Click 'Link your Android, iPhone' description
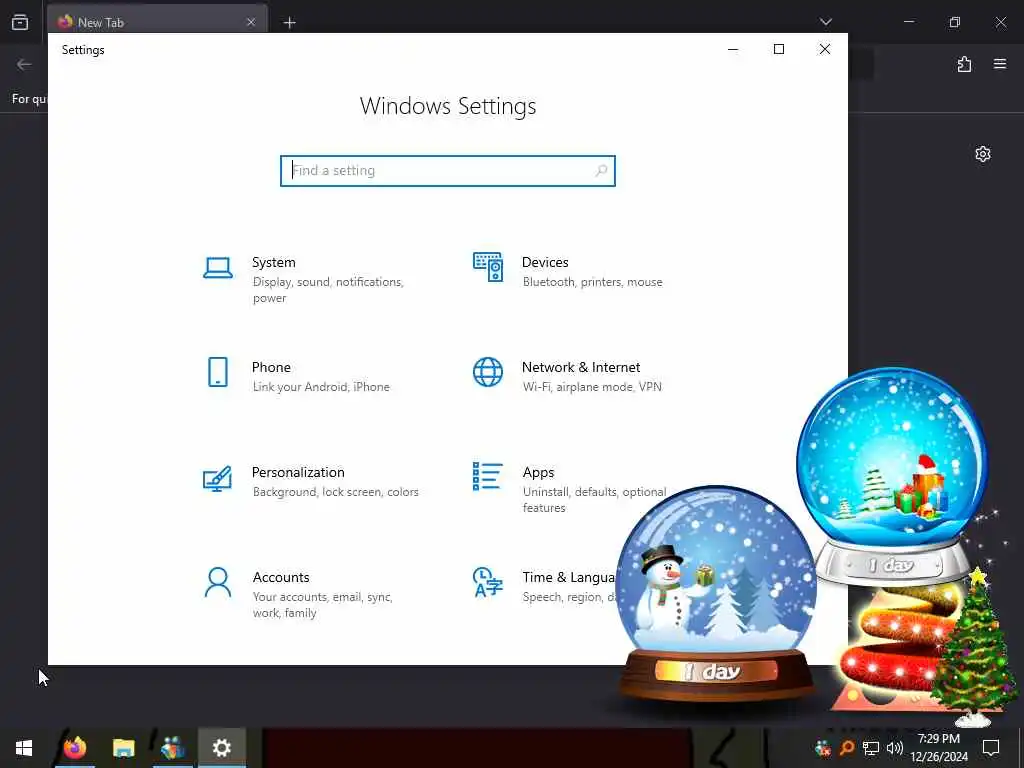This screenshot has height=768, width=1024. [x=321, y=387]
